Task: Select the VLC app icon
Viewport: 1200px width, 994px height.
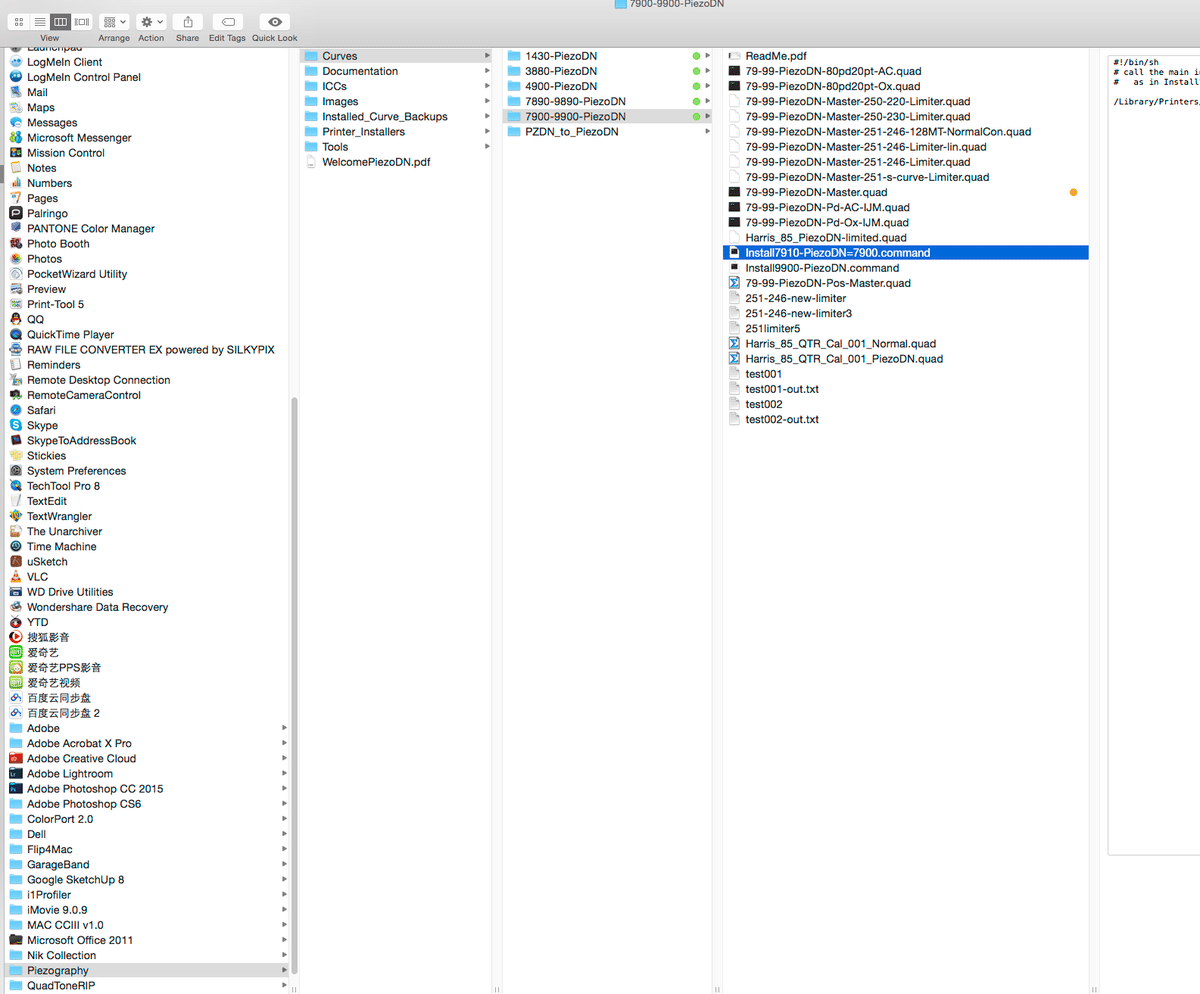Action: coord(16,577)
